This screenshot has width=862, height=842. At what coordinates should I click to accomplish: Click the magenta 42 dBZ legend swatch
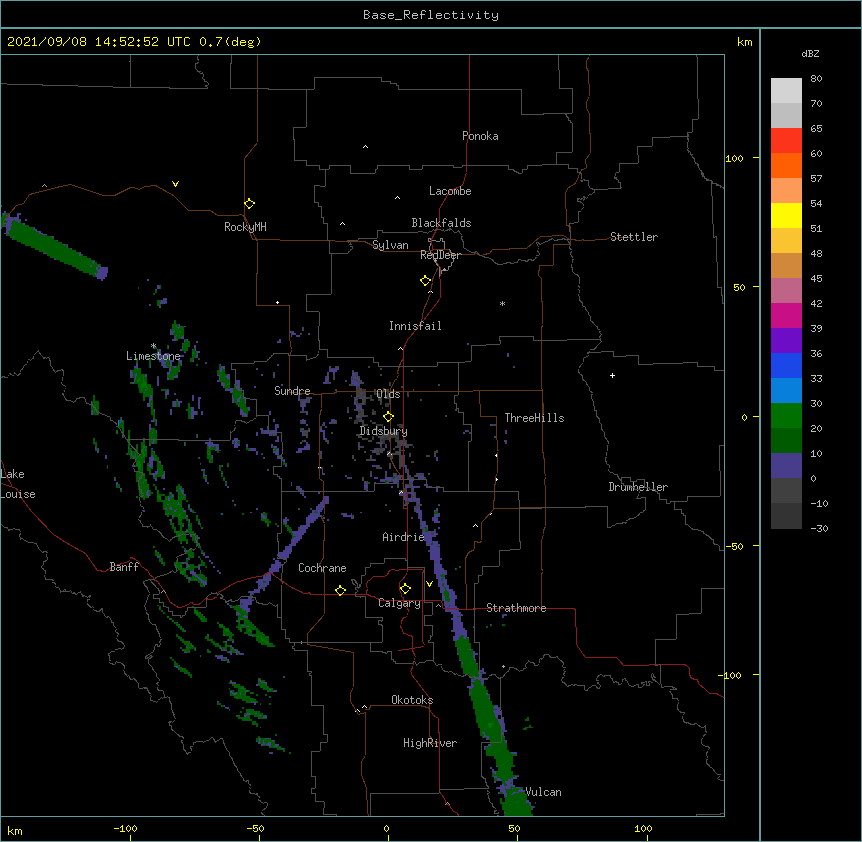pos(786,315)
